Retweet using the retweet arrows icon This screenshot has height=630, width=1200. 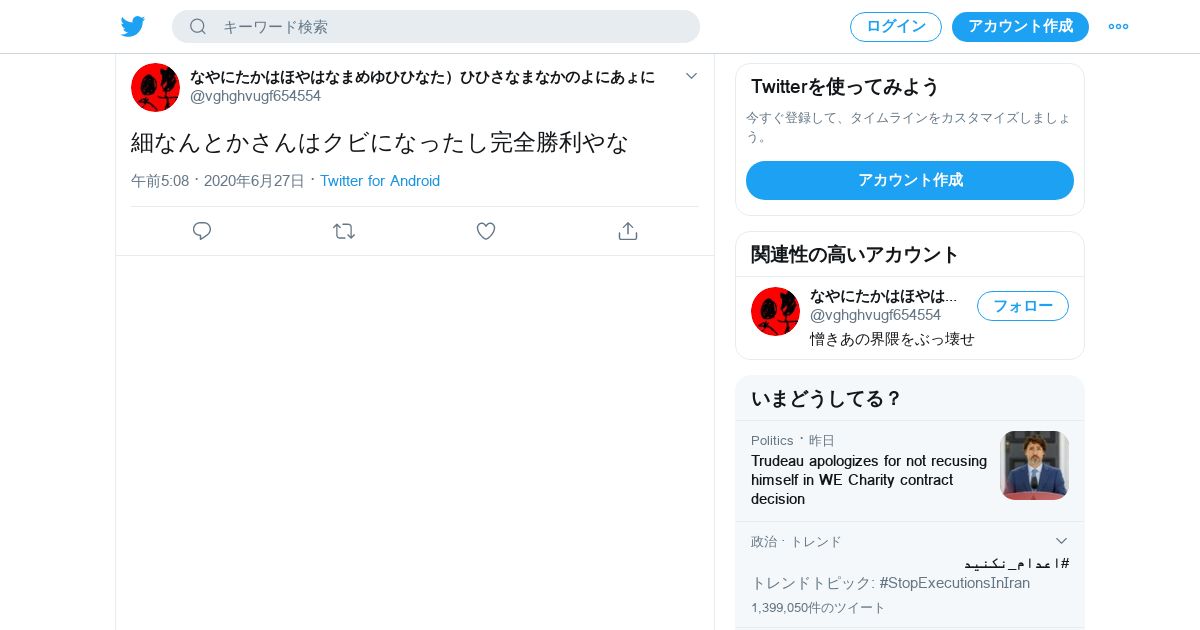tap(344, 231)
